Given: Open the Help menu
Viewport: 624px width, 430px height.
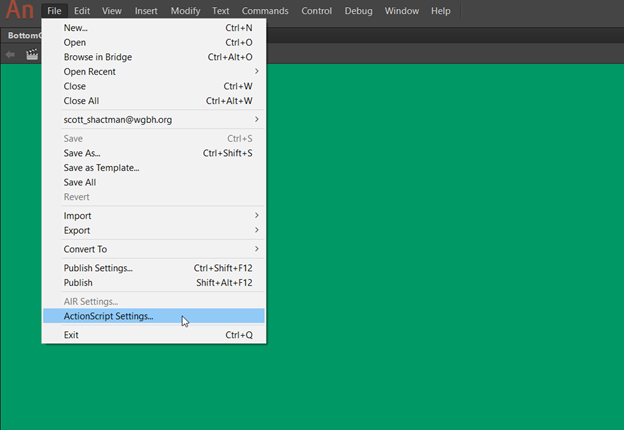Looking at the screenshot, I should coord(441,11).
